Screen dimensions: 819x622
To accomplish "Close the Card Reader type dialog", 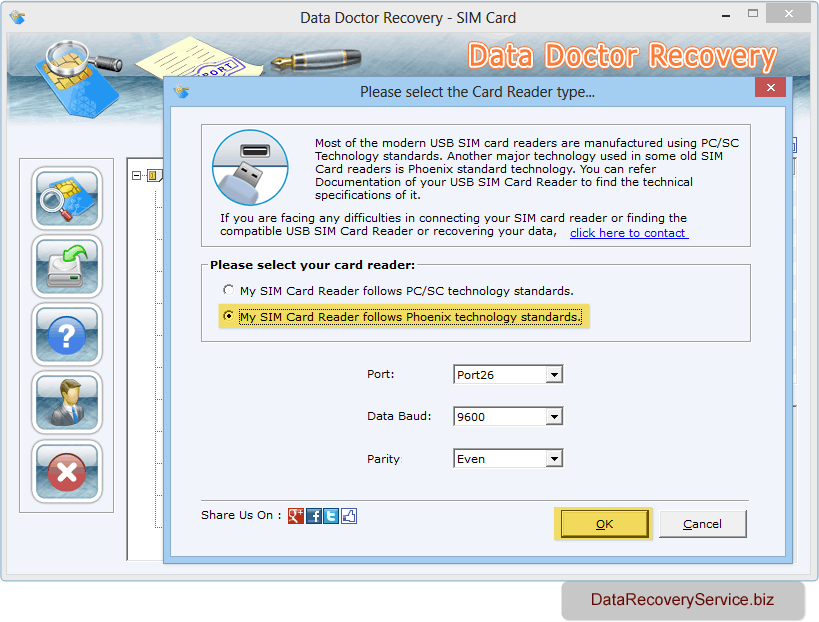I will pos(770,87).
